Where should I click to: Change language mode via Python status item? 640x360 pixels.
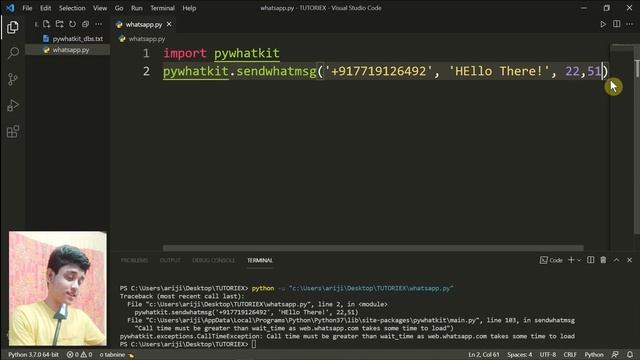coord(594,354)
